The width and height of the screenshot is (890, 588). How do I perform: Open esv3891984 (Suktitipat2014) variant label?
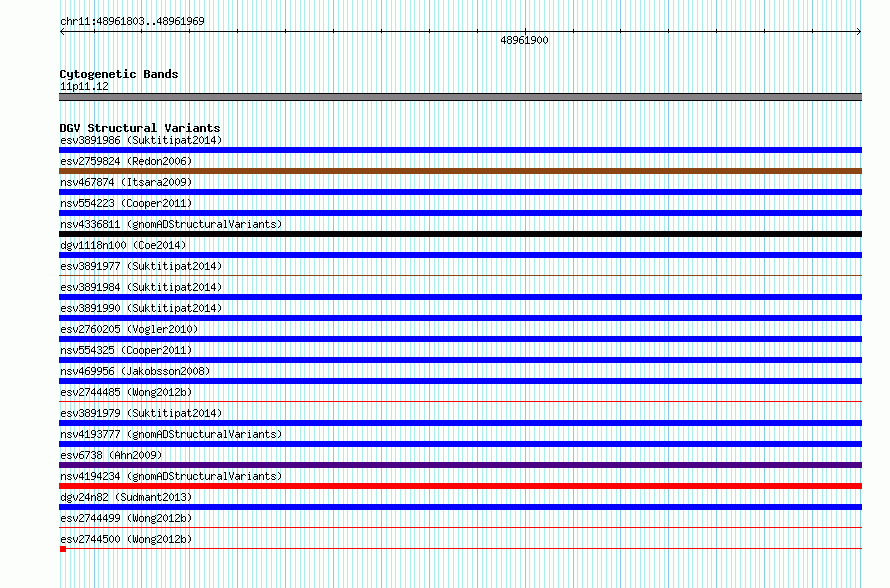tap(141, 287)
